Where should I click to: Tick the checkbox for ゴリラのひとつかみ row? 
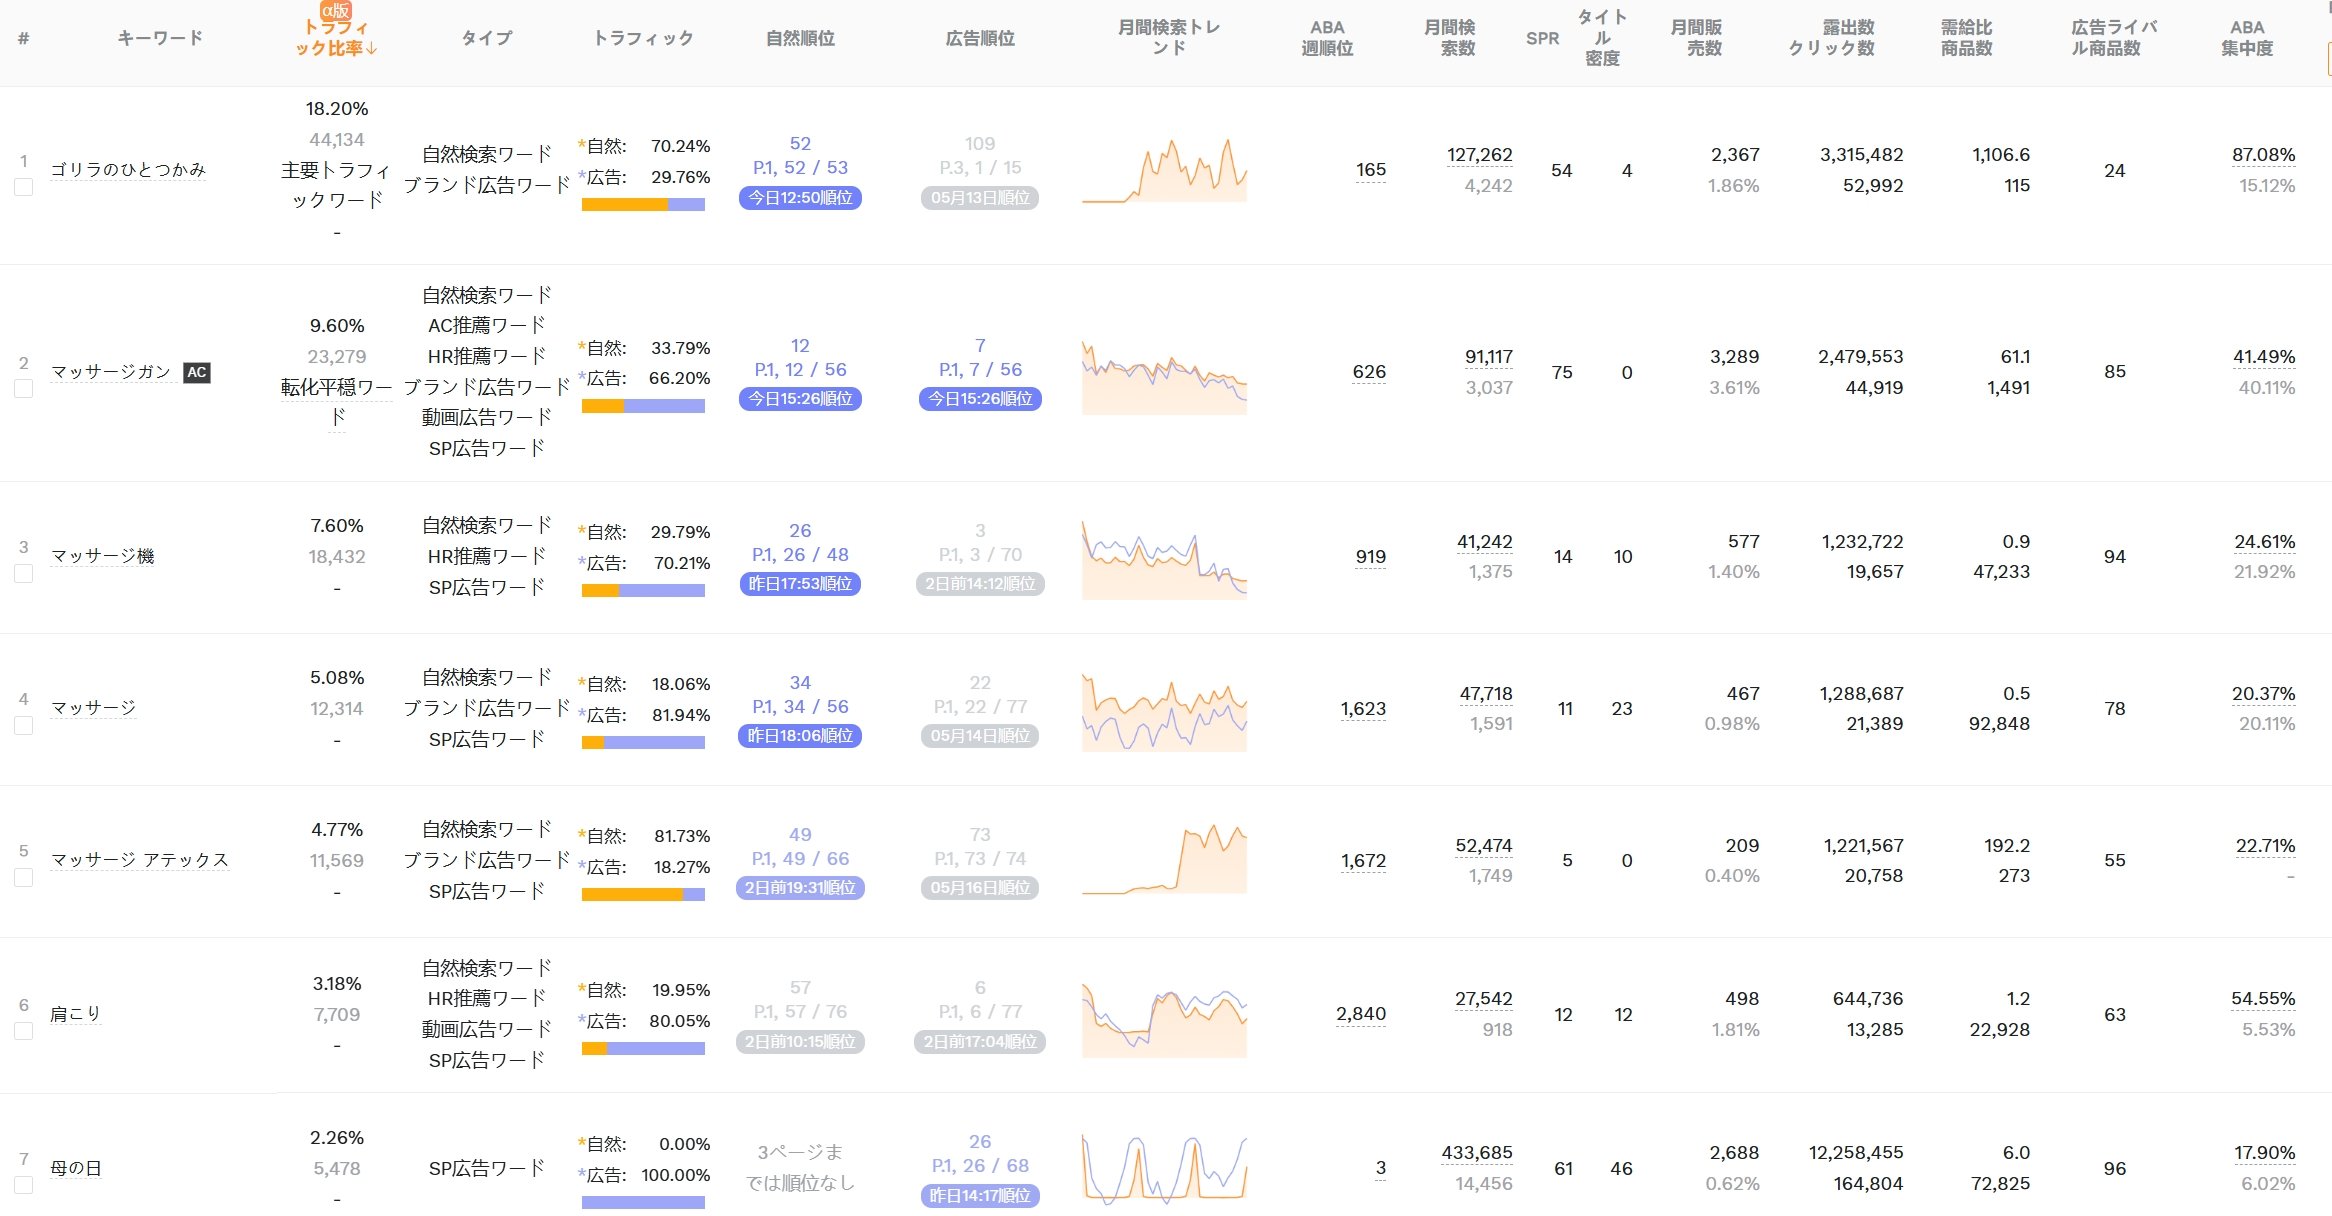point(24,187)
